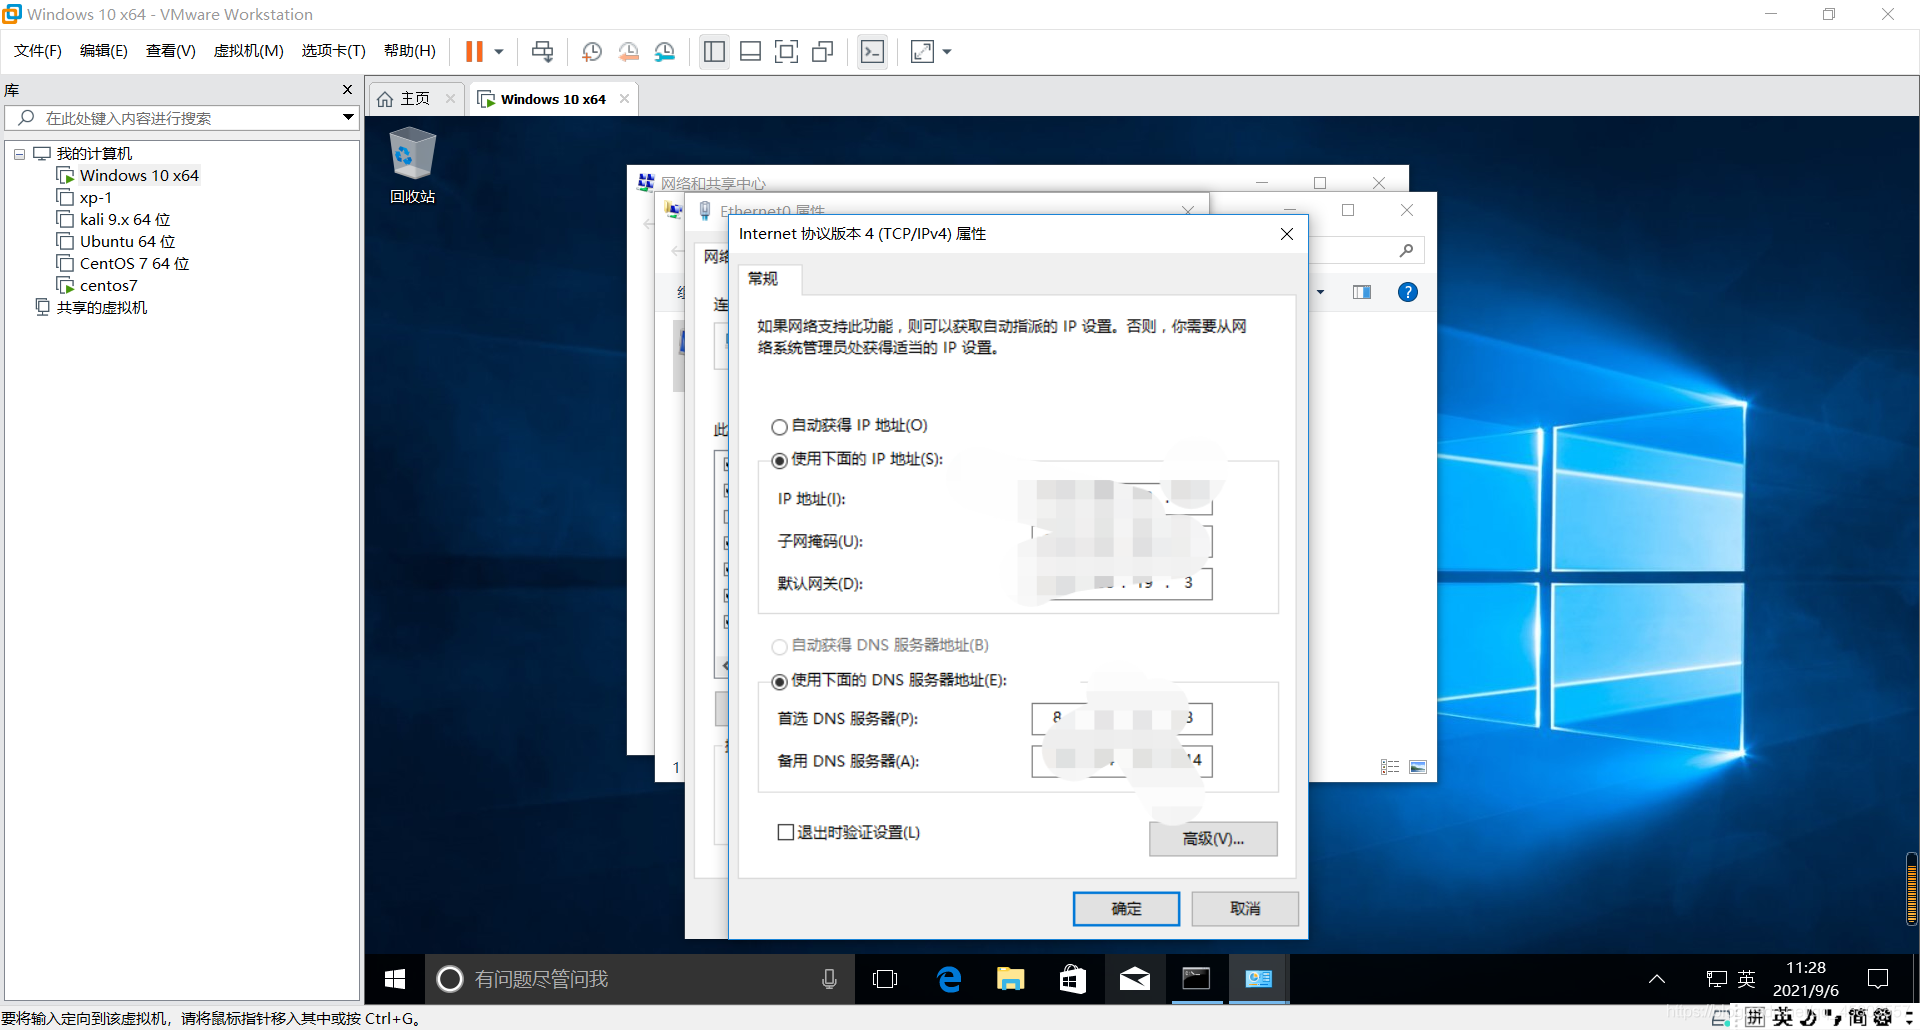Viewport: 1920px width, 1030px height.
Task: Open the 虚拟机(M) menu
Action: 249,51
